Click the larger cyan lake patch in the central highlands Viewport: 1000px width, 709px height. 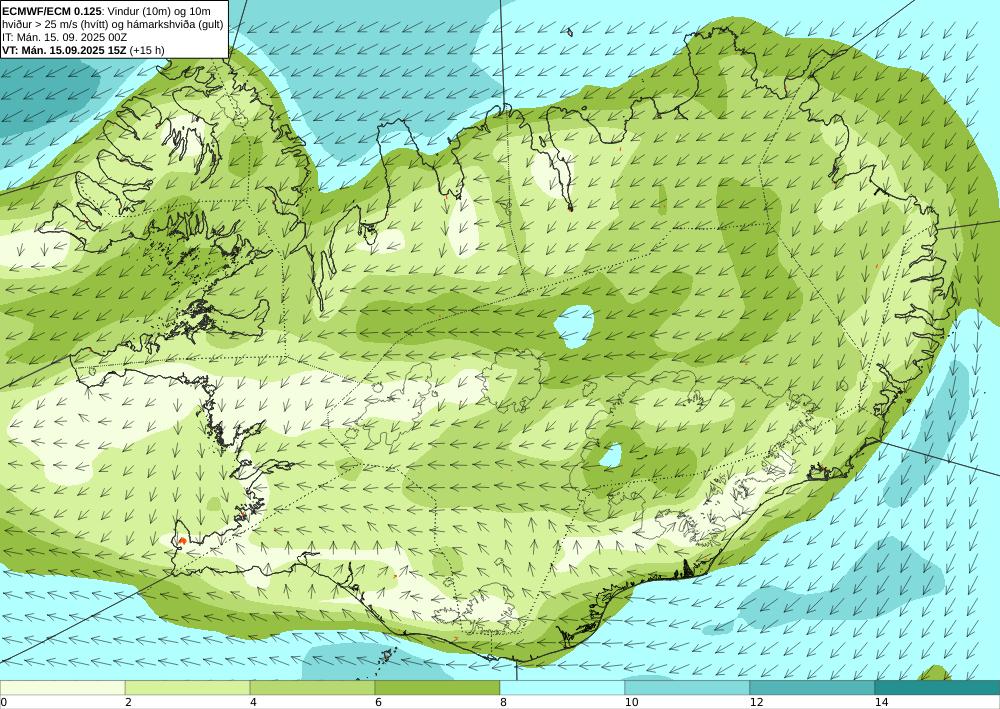pos(573,326)
